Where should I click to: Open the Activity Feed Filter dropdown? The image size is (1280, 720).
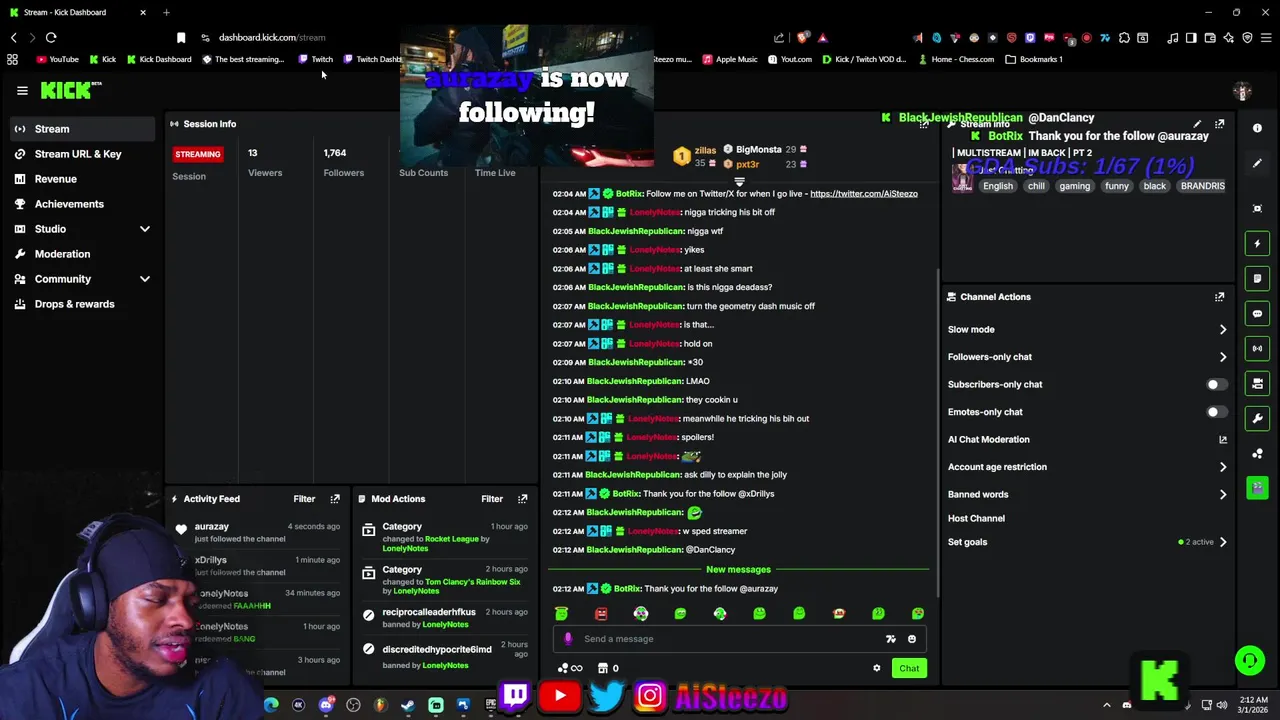pyautogui.click(x=304, y=499)
